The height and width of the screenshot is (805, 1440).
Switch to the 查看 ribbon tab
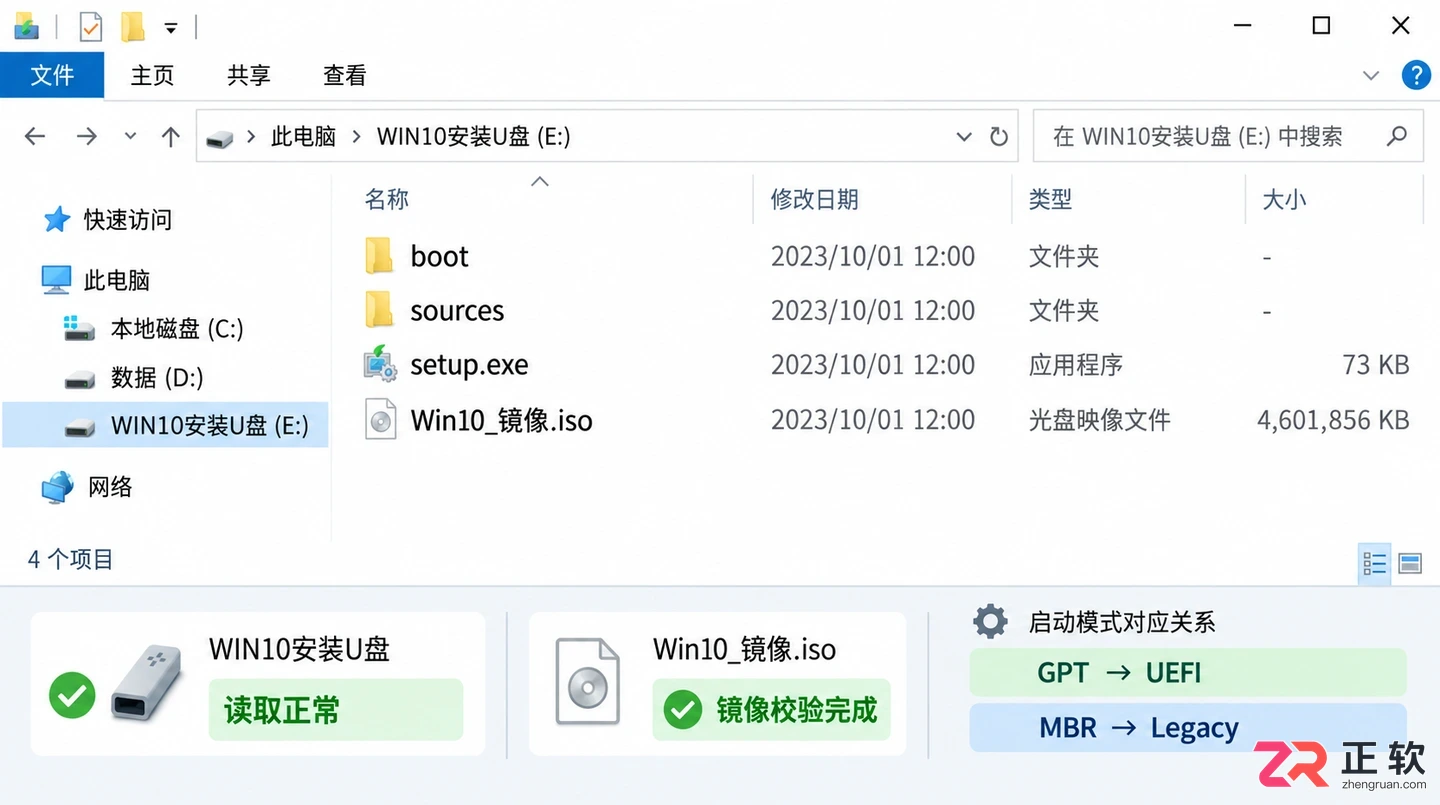click(x=344, y=75)
